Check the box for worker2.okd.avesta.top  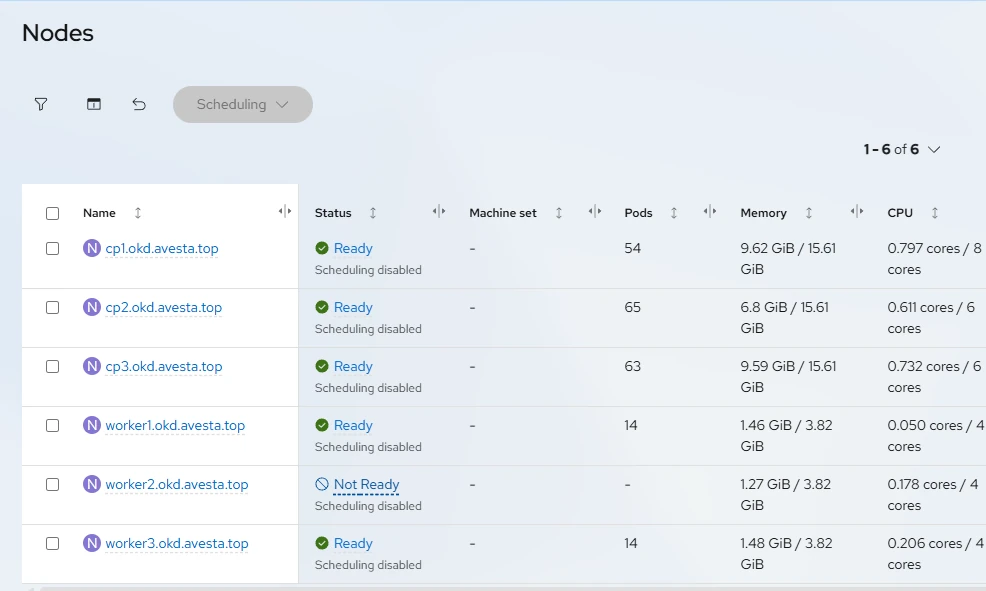(x=52, y=485)
